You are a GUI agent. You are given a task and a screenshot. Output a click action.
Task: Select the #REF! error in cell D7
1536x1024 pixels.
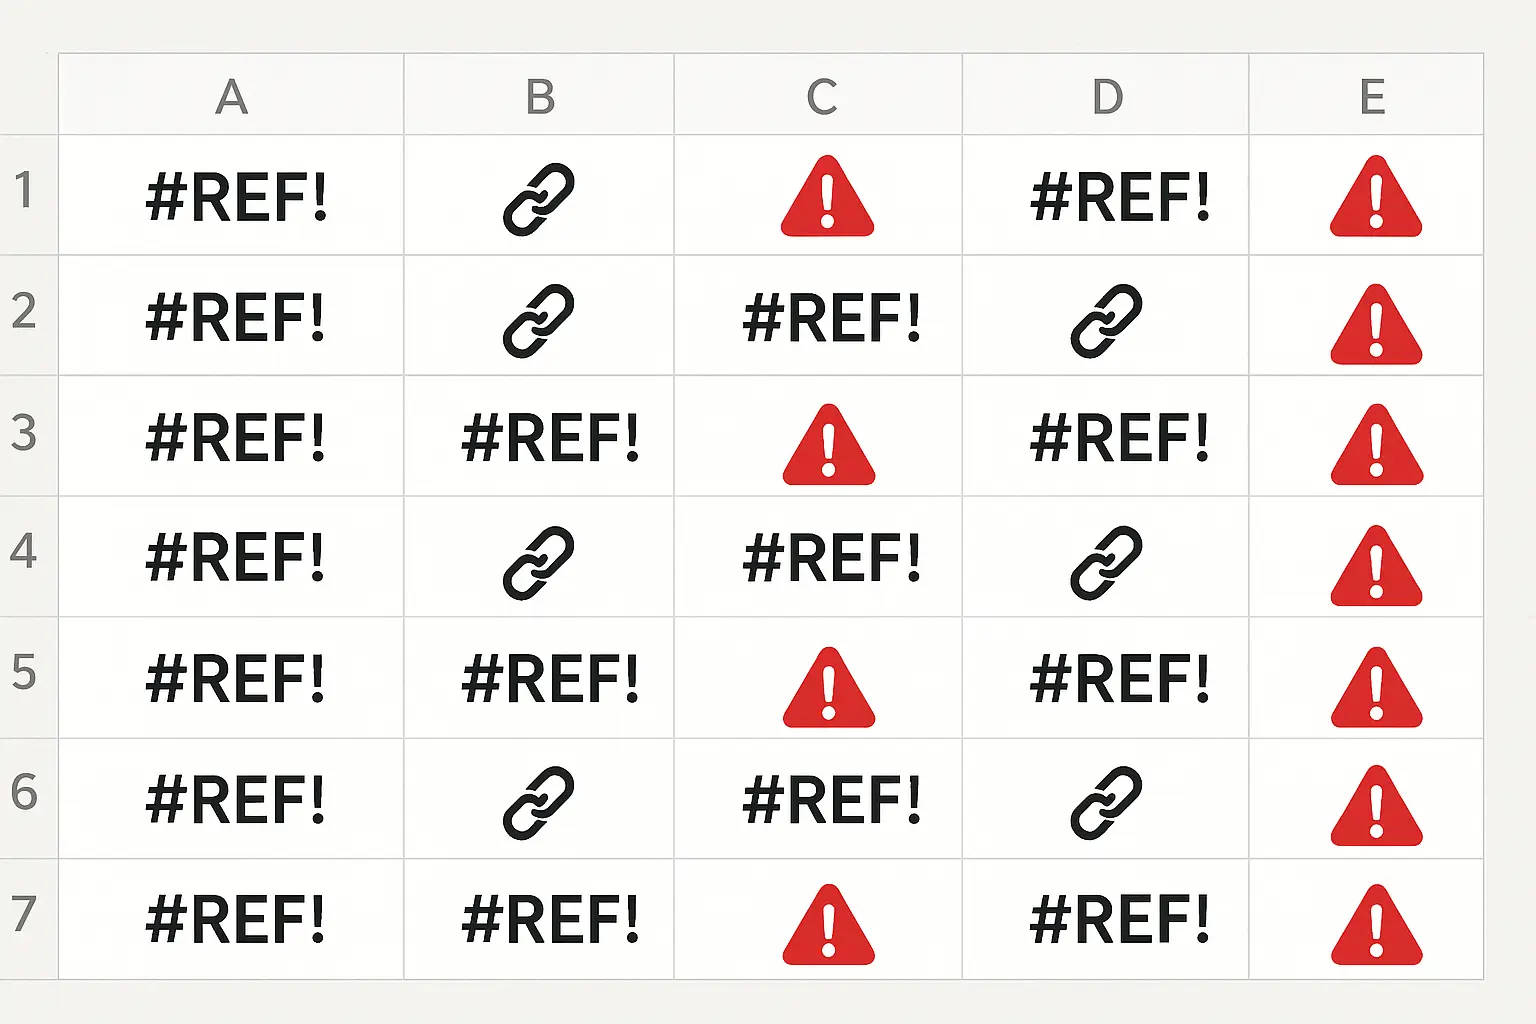point(1119,920)
